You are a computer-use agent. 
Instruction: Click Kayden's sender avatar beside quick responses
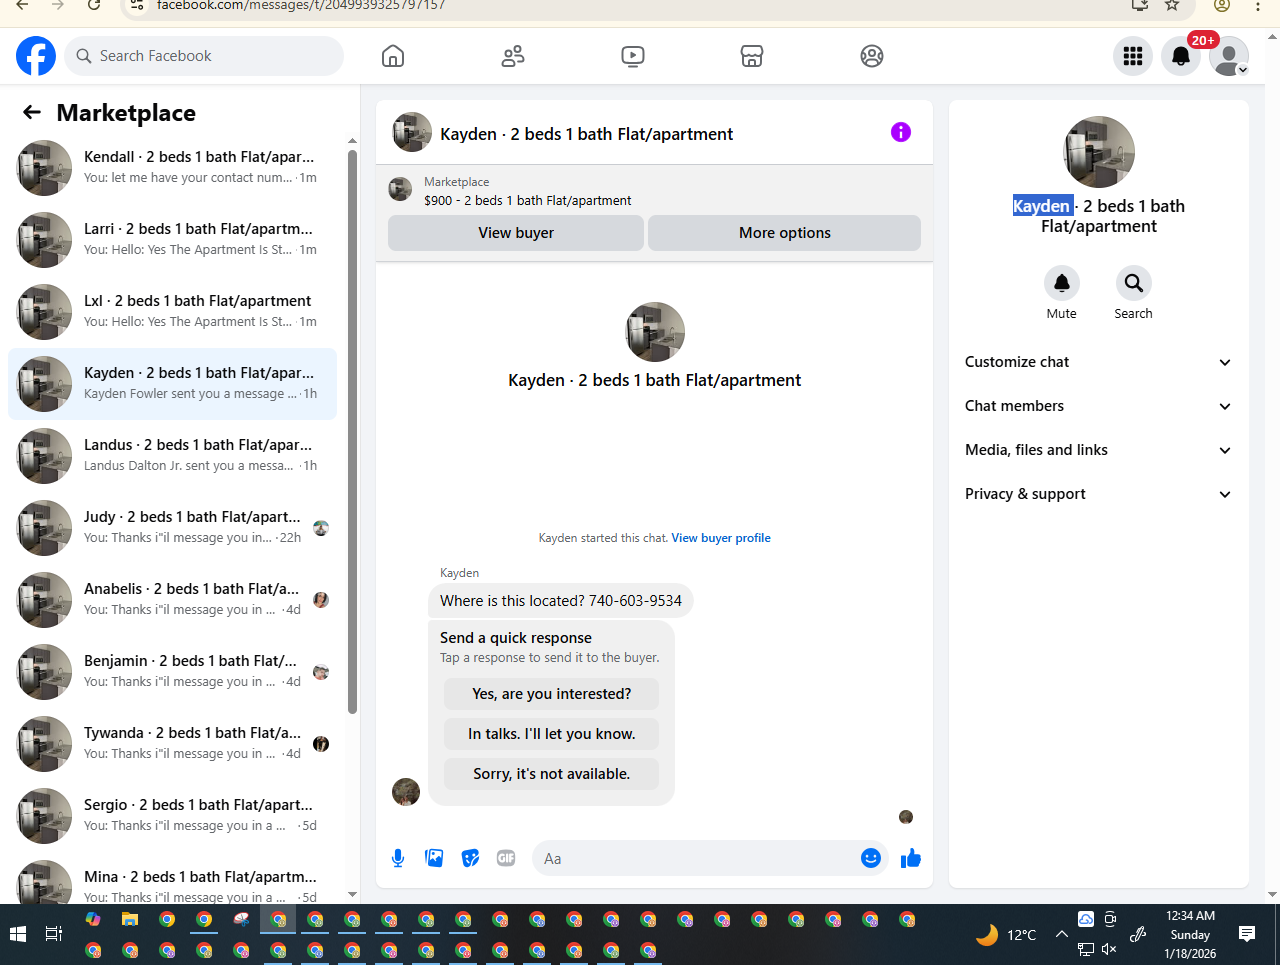tap(406, 792)
